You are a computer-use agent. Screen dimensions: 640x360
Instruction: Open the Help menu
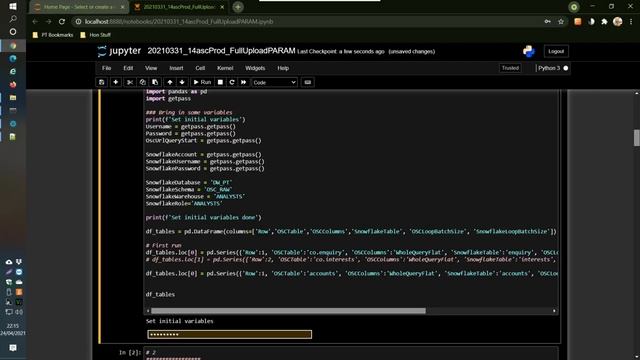click(283, 68)
